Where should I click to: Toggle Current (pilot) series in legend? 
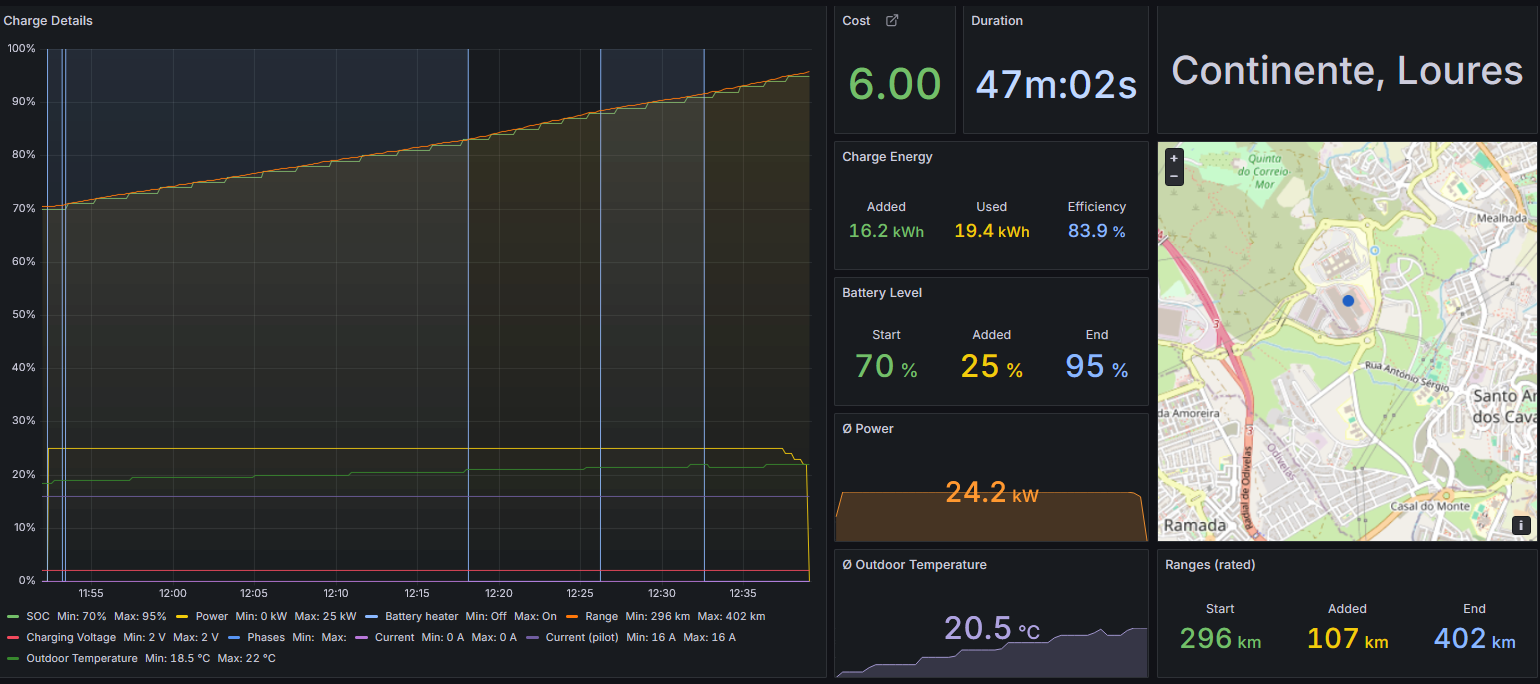point(582,637)
